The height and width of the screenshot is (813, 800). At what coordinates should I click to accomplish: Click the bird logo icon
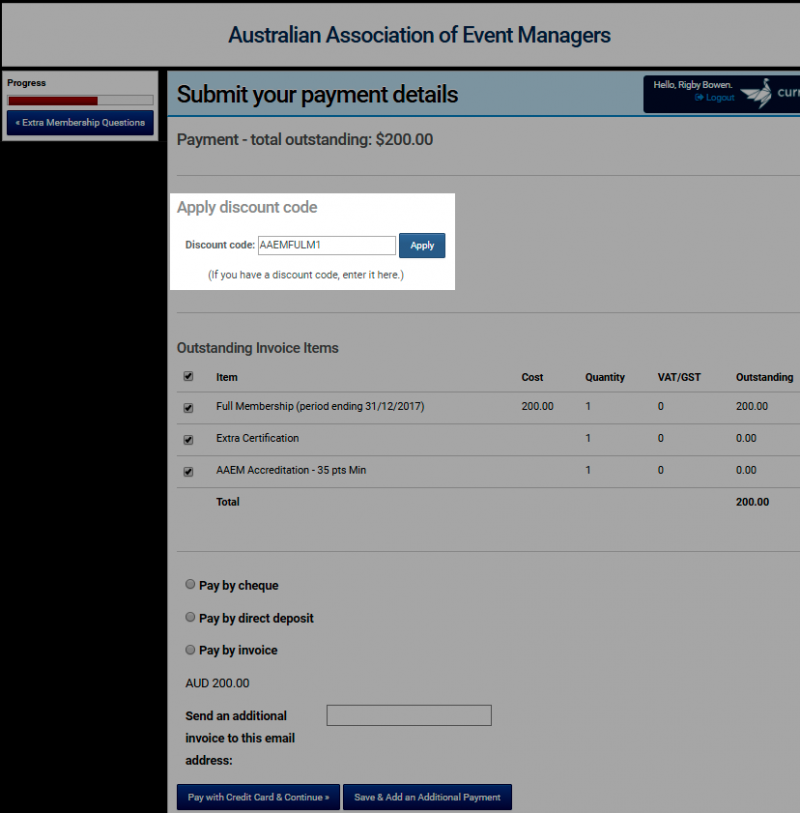[x=757, y=93]
